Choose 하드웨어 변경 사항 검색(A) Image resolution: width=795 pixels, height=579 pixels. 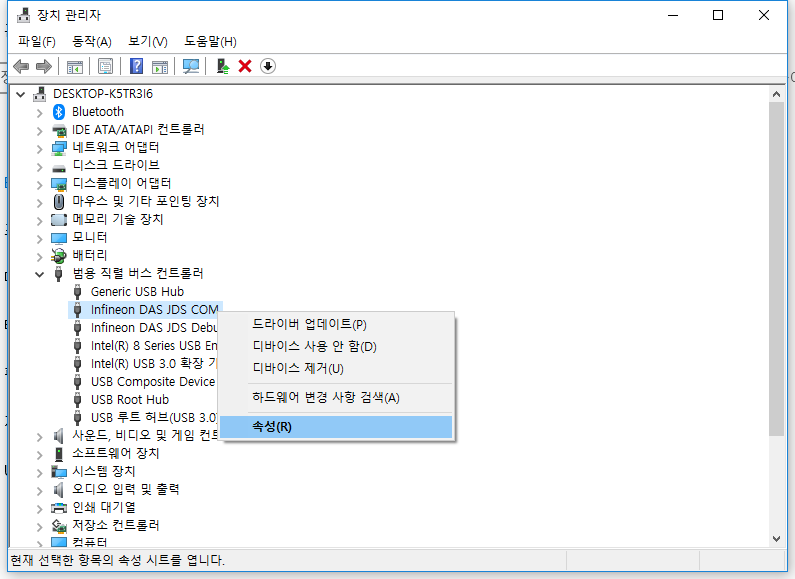click(337, 397)
